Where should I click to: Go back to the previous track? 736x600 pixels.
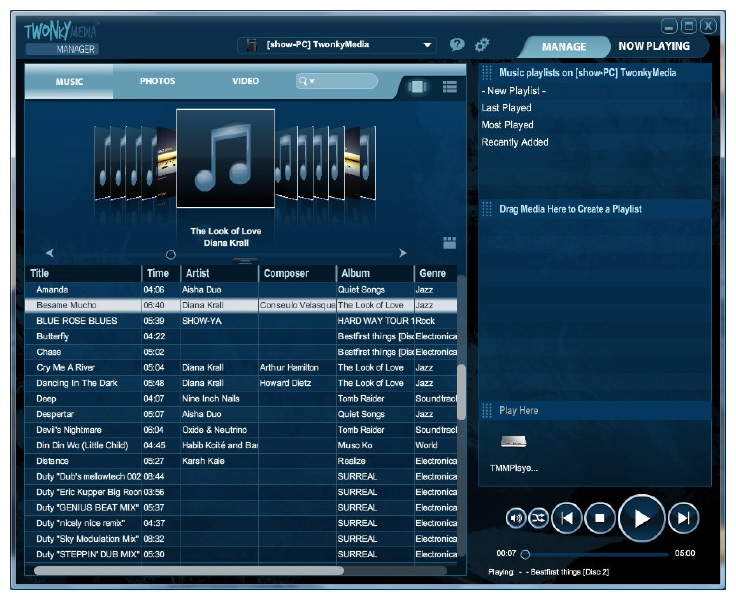point(566,517)
